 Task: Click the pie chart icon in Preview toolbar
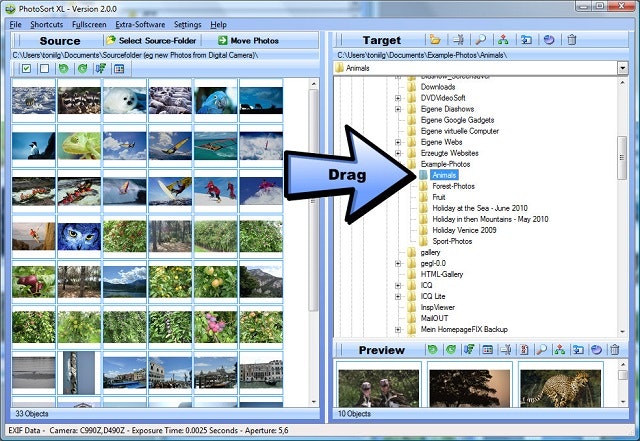tap(596, 350)
